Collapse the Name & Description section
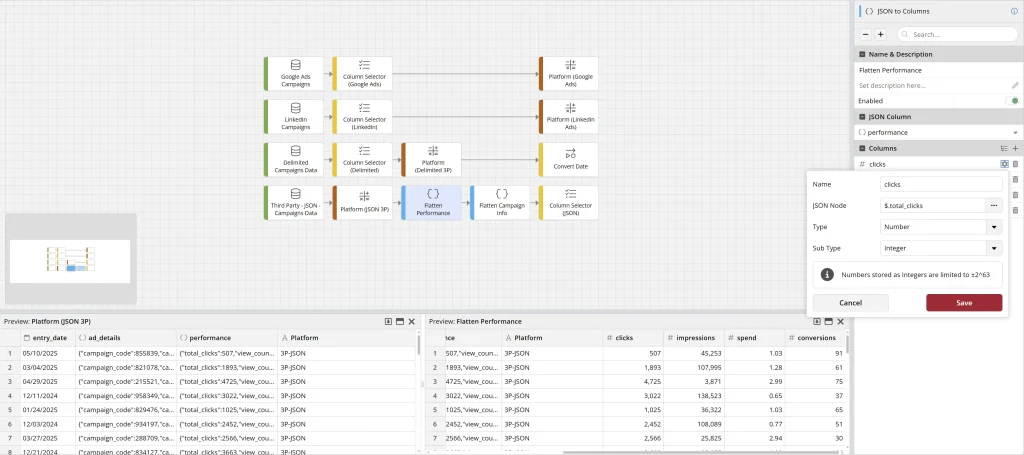The height and width of the screenshot is (455, 1024). click(x=862, y=54)
